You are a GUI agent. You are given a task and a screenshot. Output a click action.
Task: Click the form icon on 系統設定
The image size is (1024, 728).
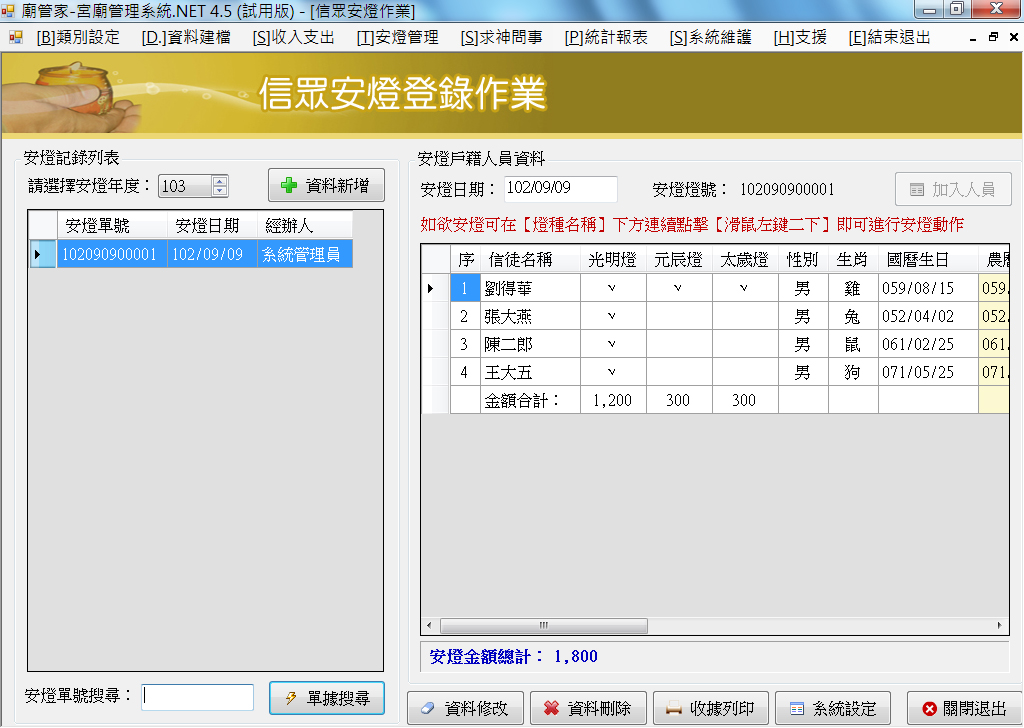click(x=797, y=709)
